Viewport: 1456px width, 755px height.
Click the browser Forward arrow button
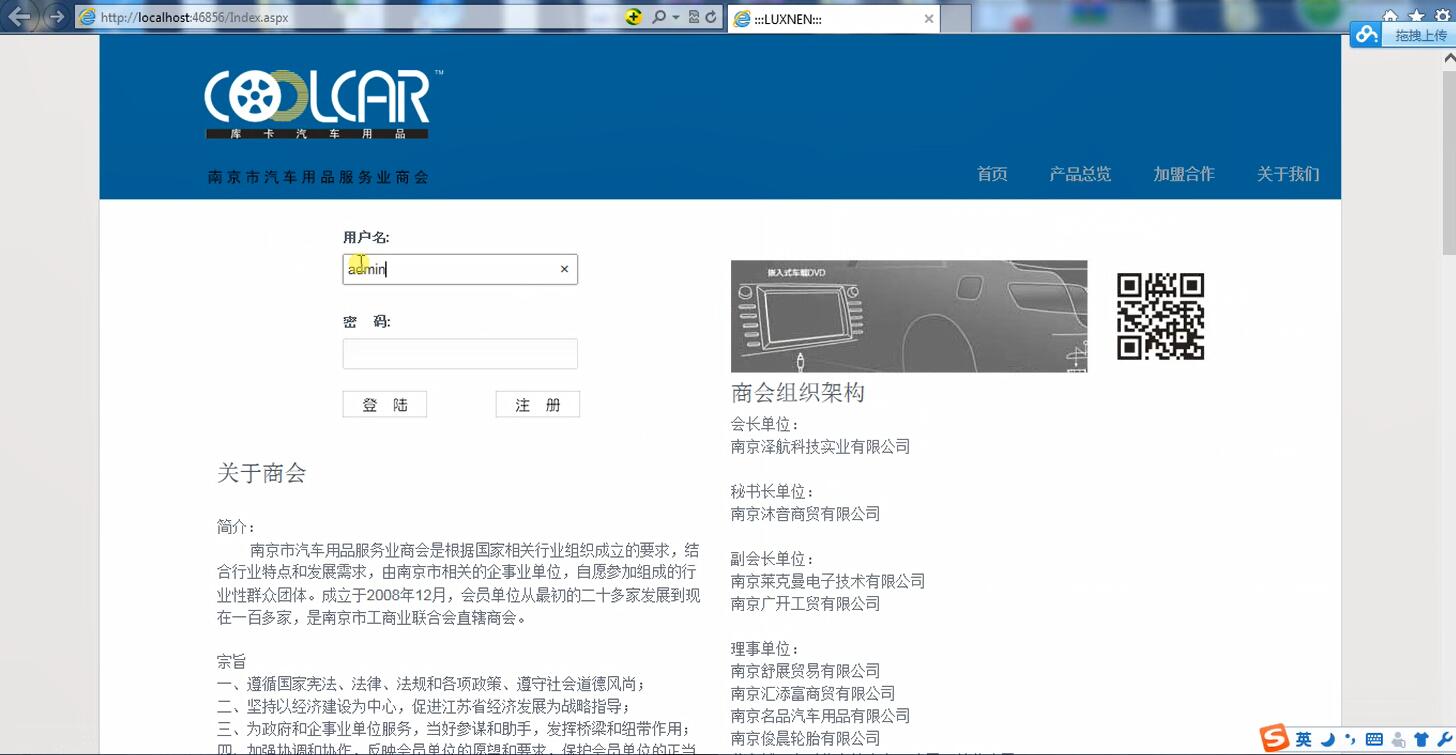click(55, 17)
